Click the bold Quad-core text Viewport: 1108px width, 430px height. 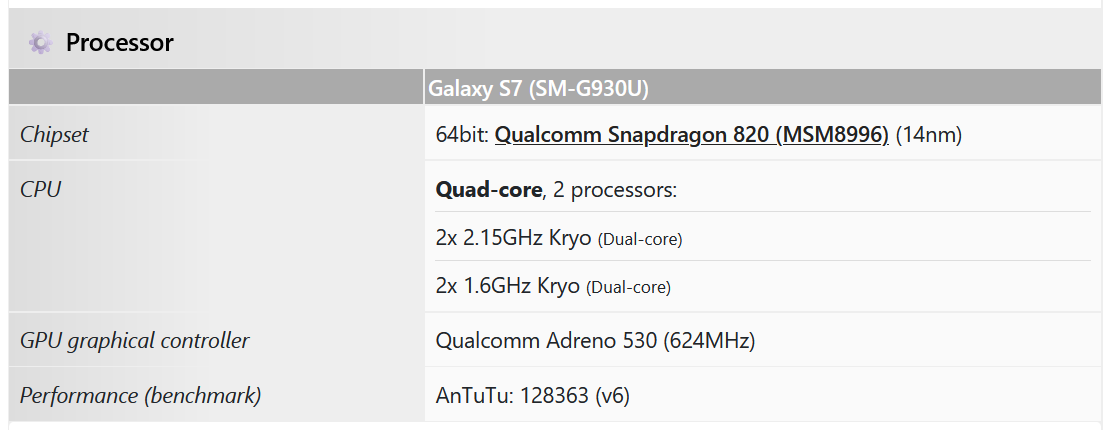pos(488,189)
